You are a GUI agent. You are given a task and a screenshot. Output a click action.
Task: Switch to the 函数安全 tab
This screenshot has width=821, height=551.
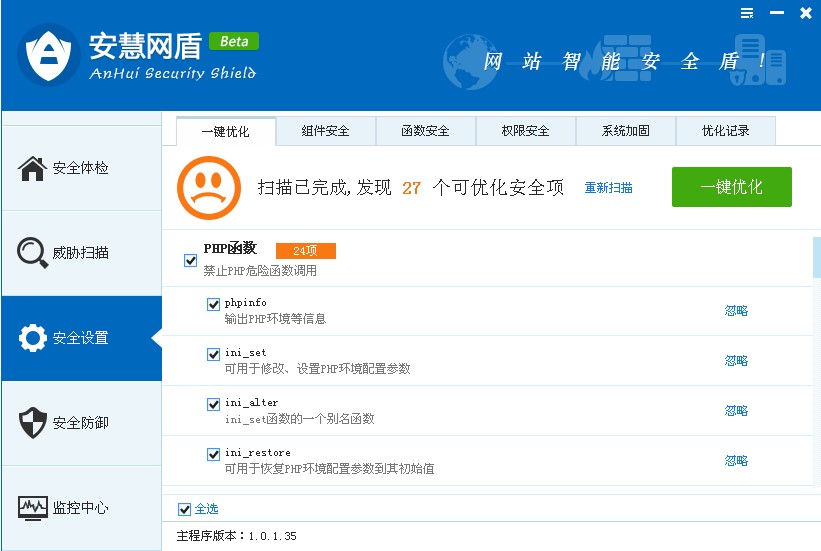tap(425, 131)
